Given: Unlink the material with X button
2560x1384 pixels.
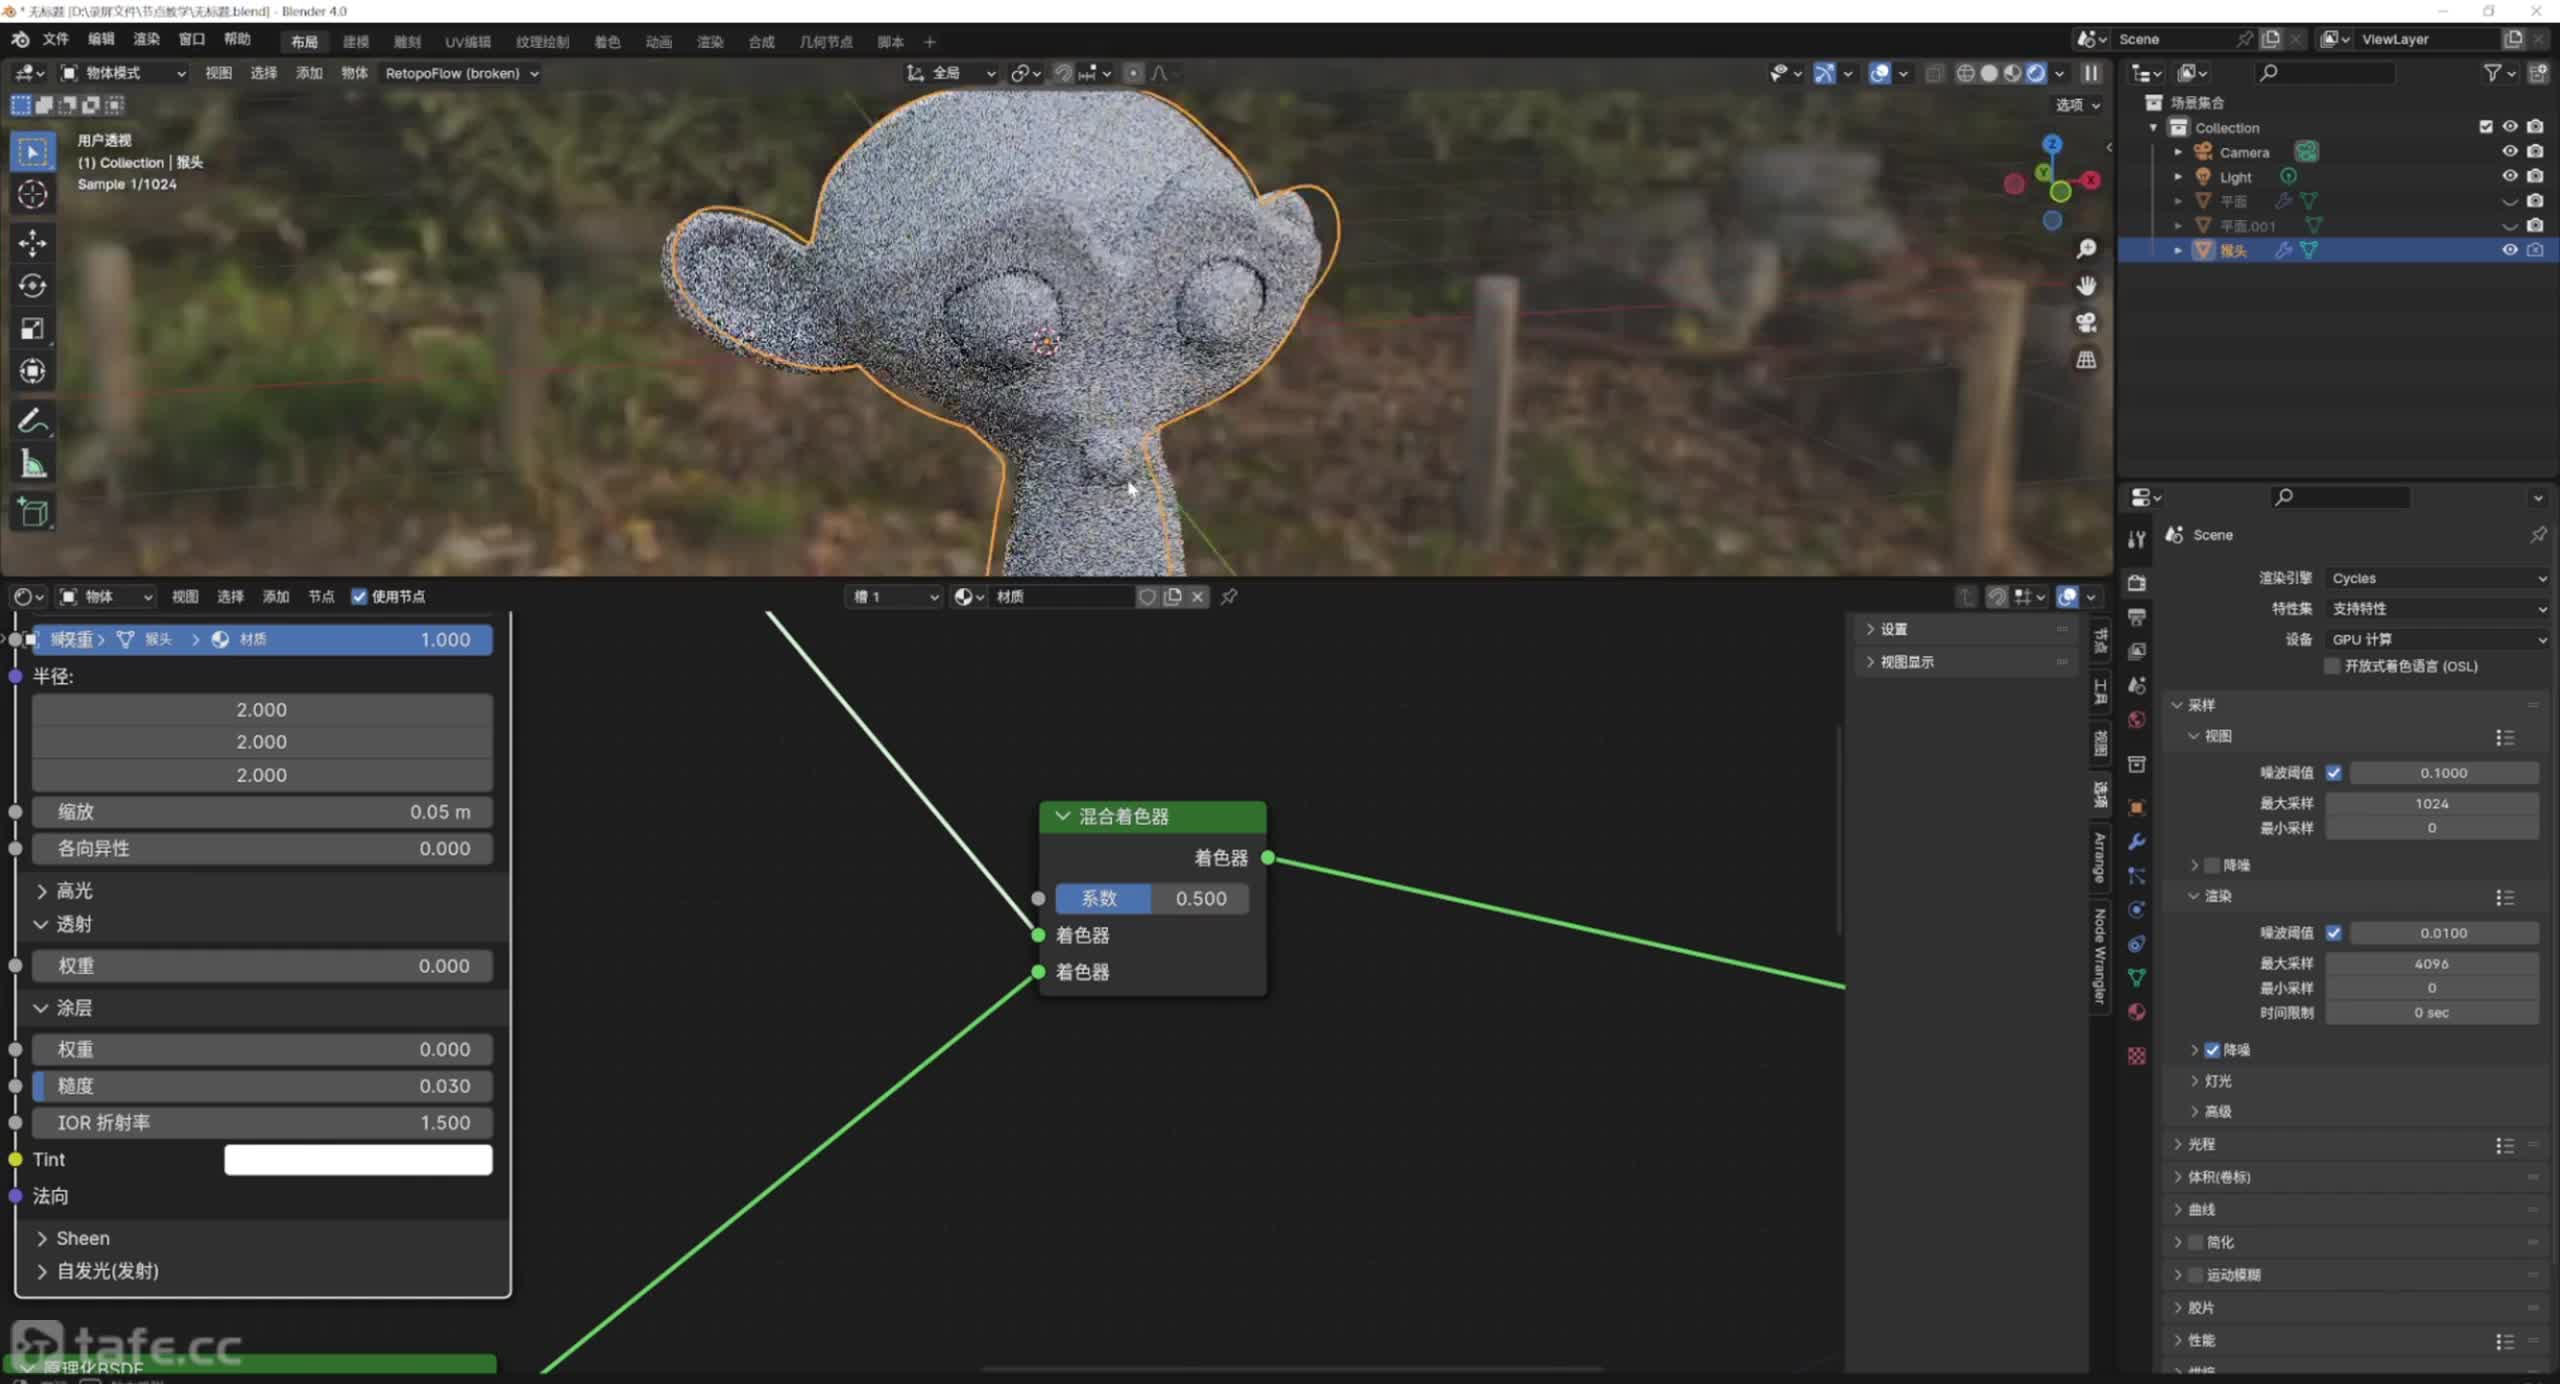Looking at the screenshot, I should [1197, 596].
